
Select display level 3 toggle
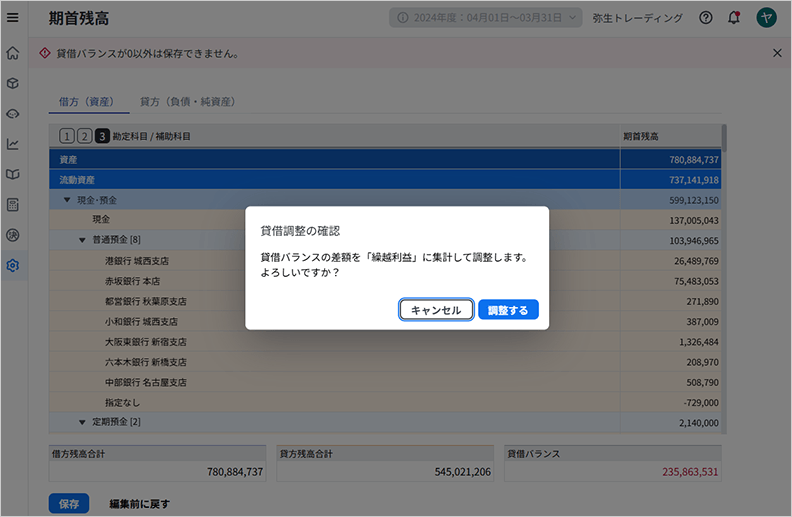[x=101, y=136]
